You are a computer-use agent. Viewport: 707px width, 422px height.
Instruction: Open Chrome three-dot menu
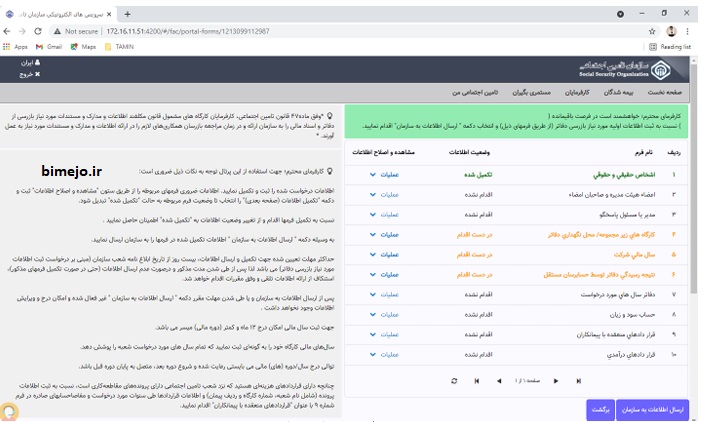687,31
